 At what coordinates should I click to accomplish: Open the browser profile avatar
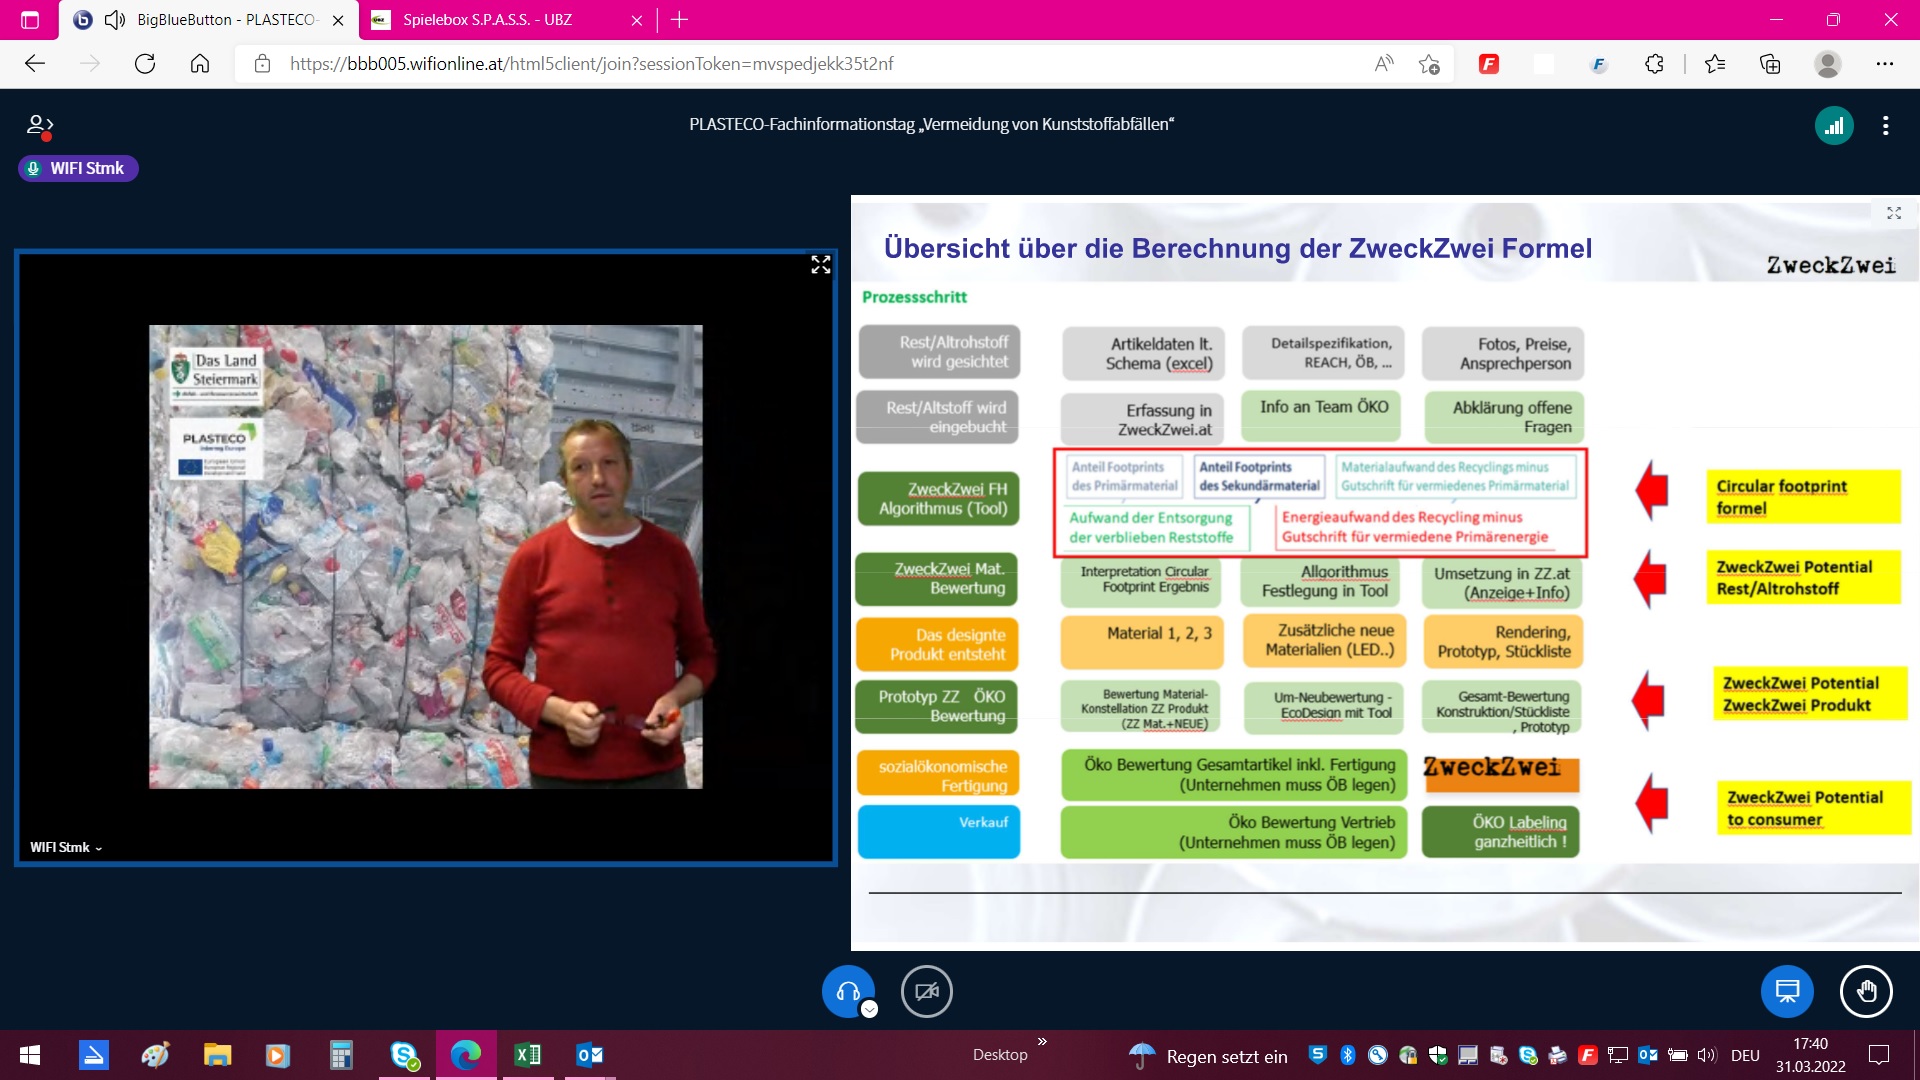1828,64
